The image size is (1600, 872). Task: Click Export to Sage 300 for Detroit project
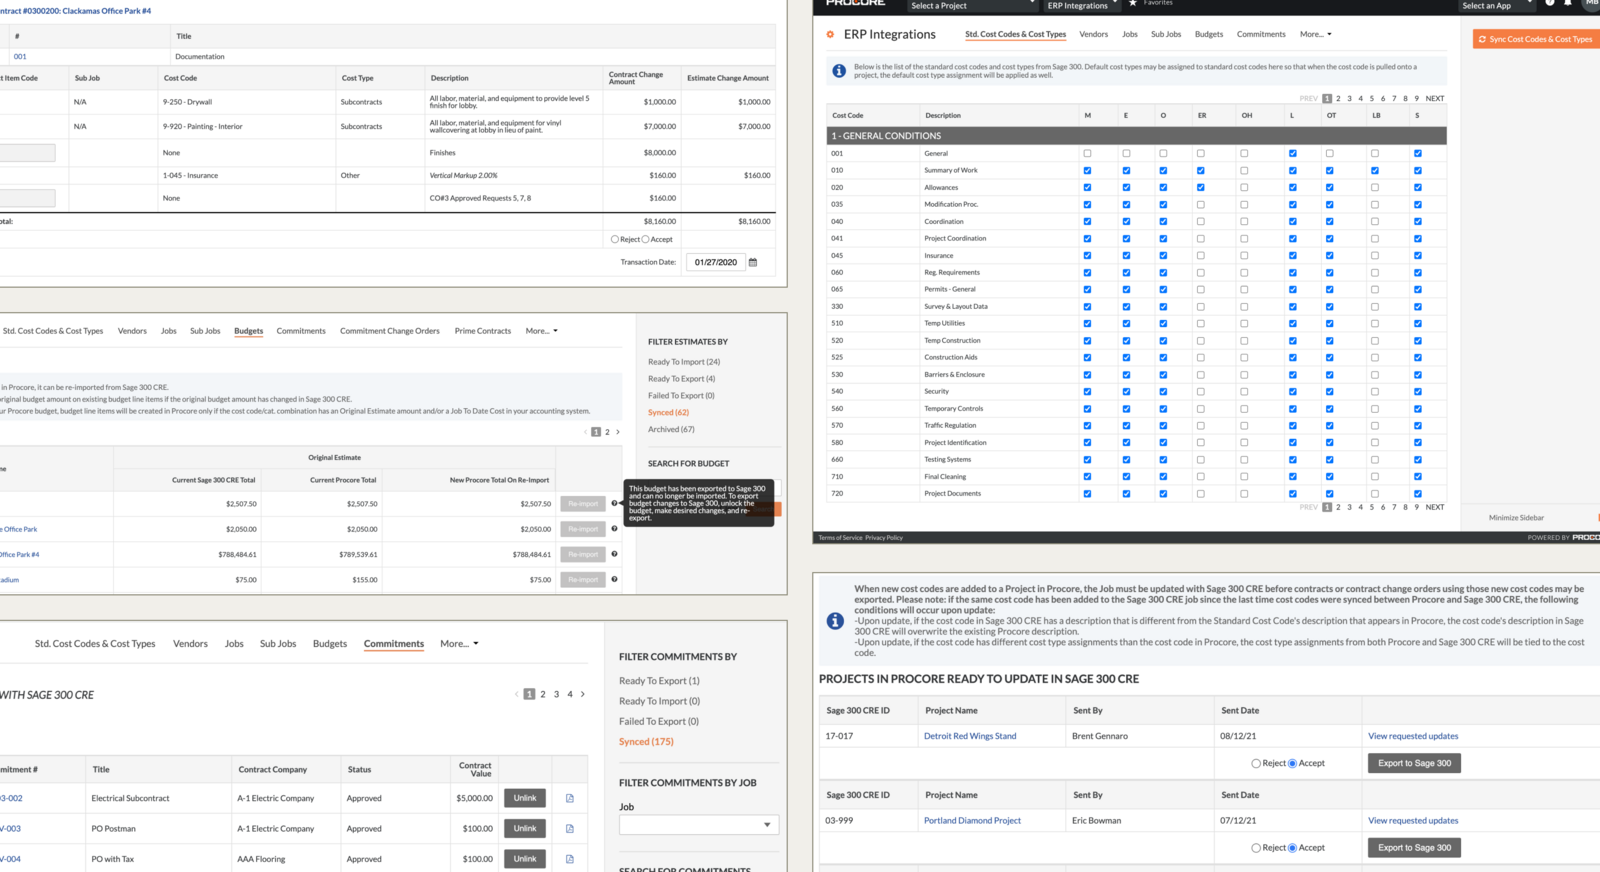1414,763
